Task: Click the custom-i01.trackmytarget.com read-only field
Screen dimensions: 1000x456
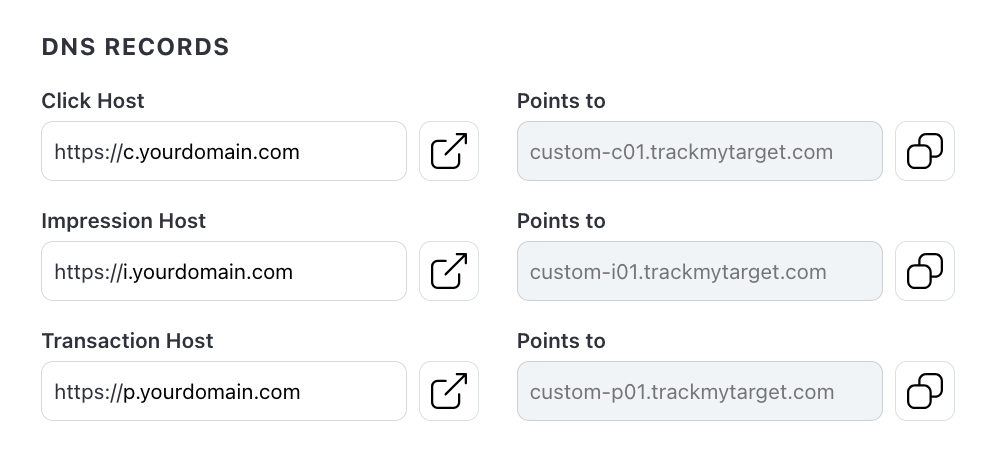Action: (699, 271)
